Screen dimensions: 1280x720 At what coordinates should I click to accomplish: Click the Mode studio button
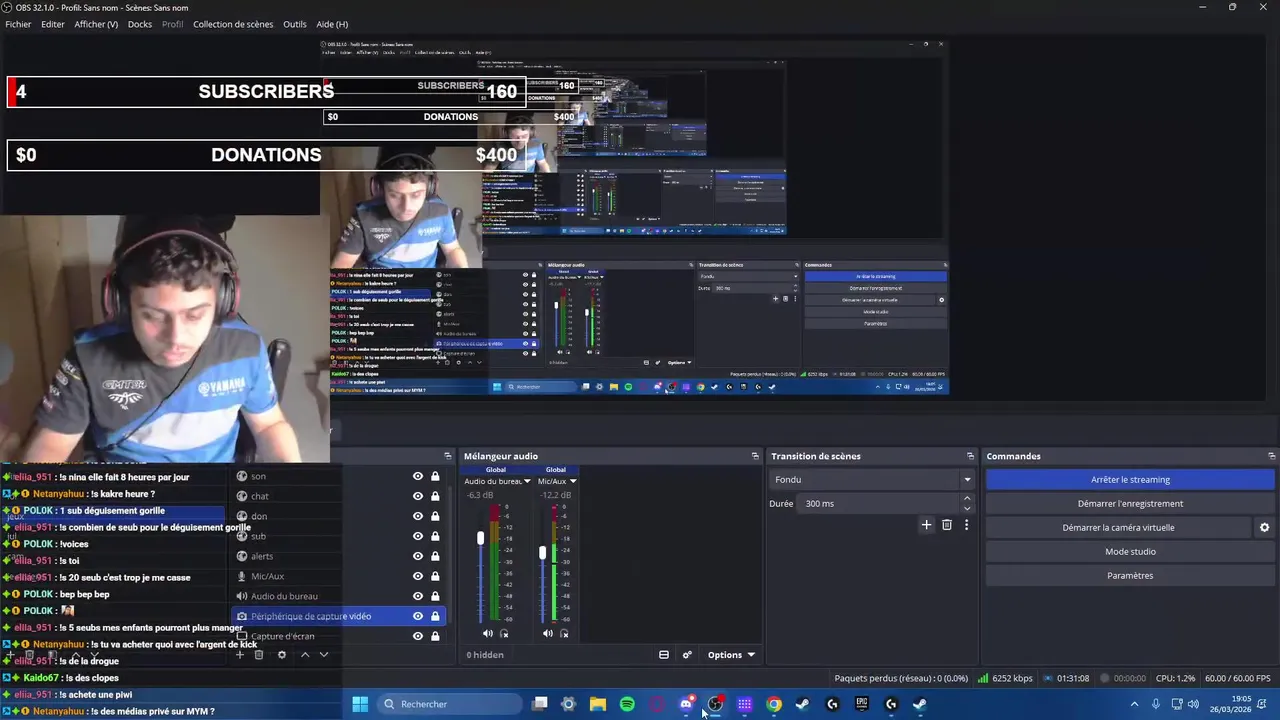coord(1130,551)
